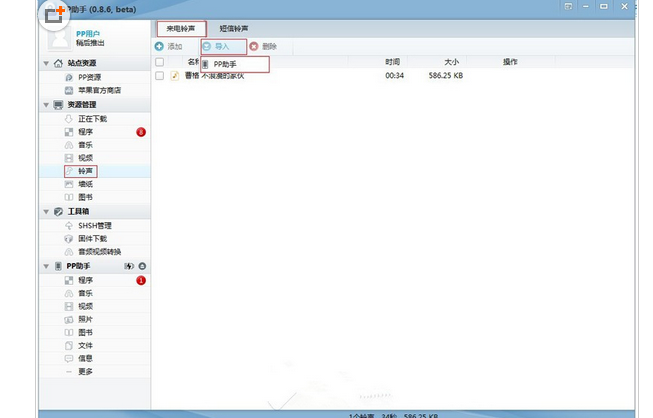653x418 pixels.
Task: Choose PP助手 from the import dropdown menu
Action: pos(235,65)
